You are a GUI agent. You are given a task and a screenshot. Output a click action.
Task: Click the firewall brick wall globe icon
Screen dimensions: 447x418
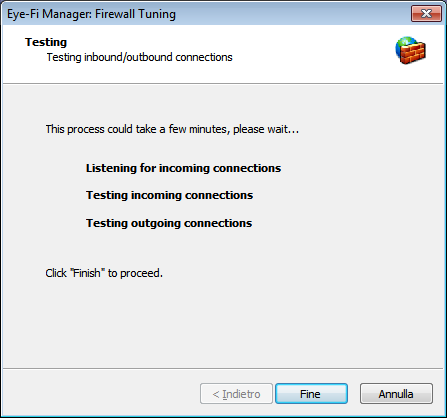(x=410, y=50)
